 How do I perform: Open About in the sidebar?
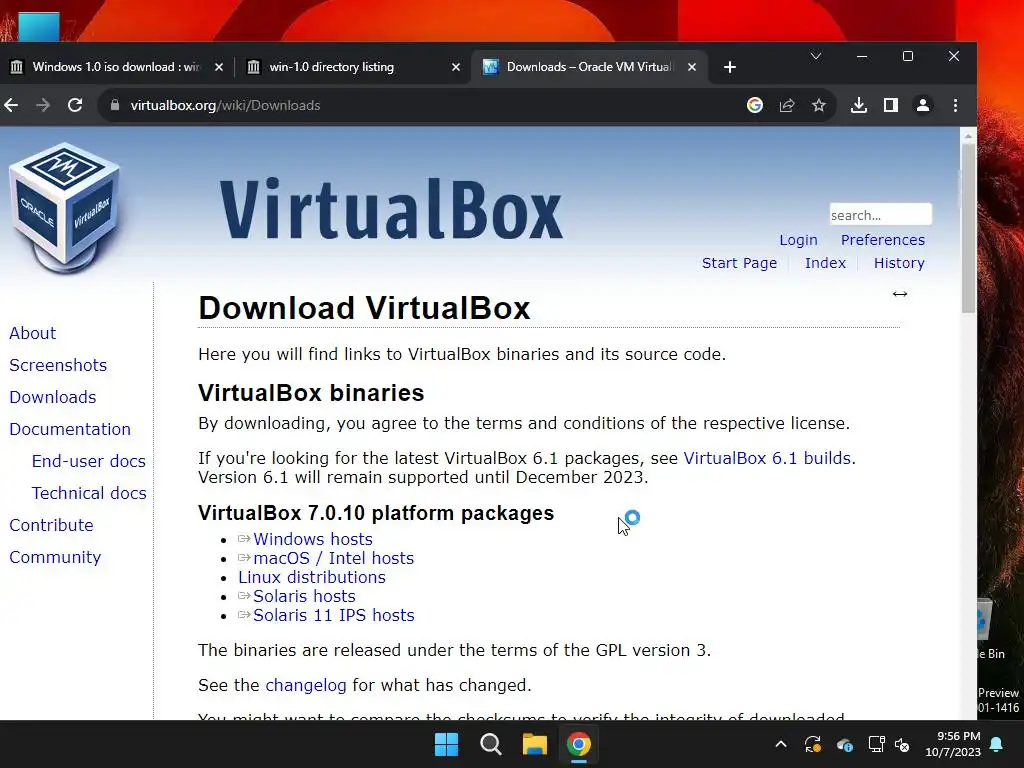tap(33, 333)
